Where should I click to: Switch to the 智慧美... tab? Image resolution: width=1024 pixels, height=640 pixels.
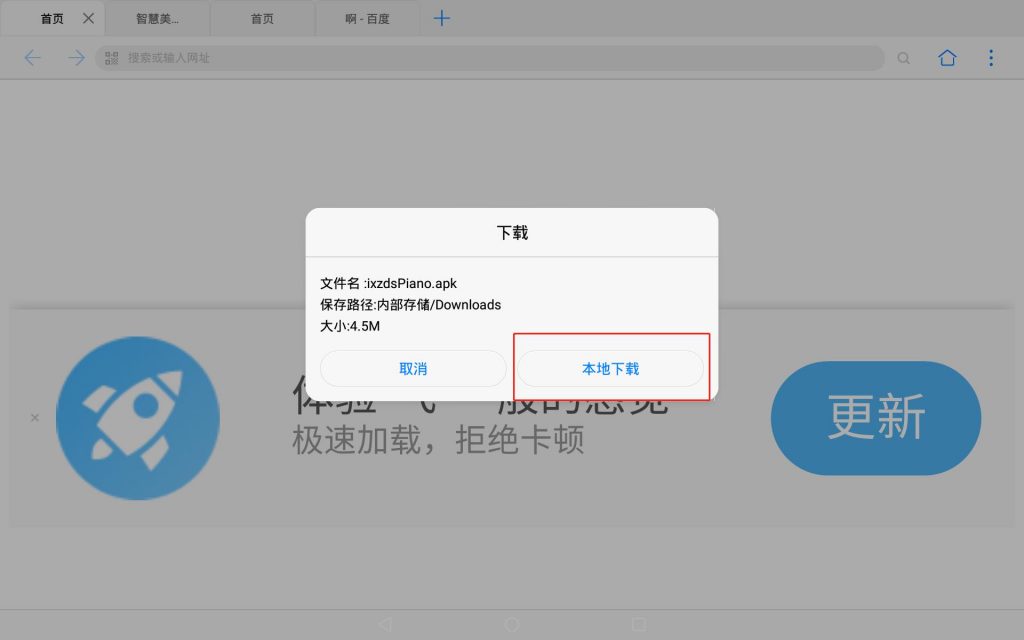(157, 19)
